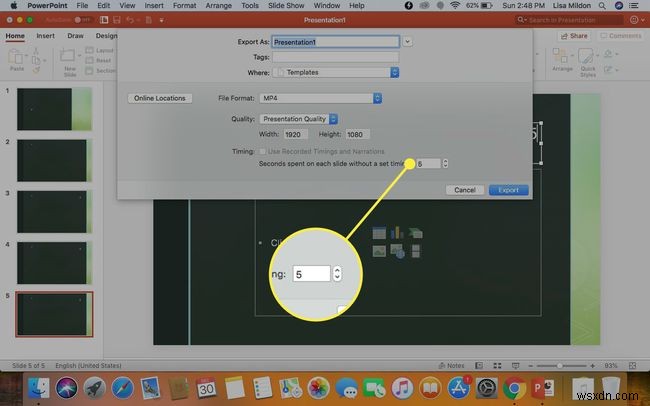Switch to Slide Sorter view icon
This screenshot has height=406, width=650.
(497, 366)
